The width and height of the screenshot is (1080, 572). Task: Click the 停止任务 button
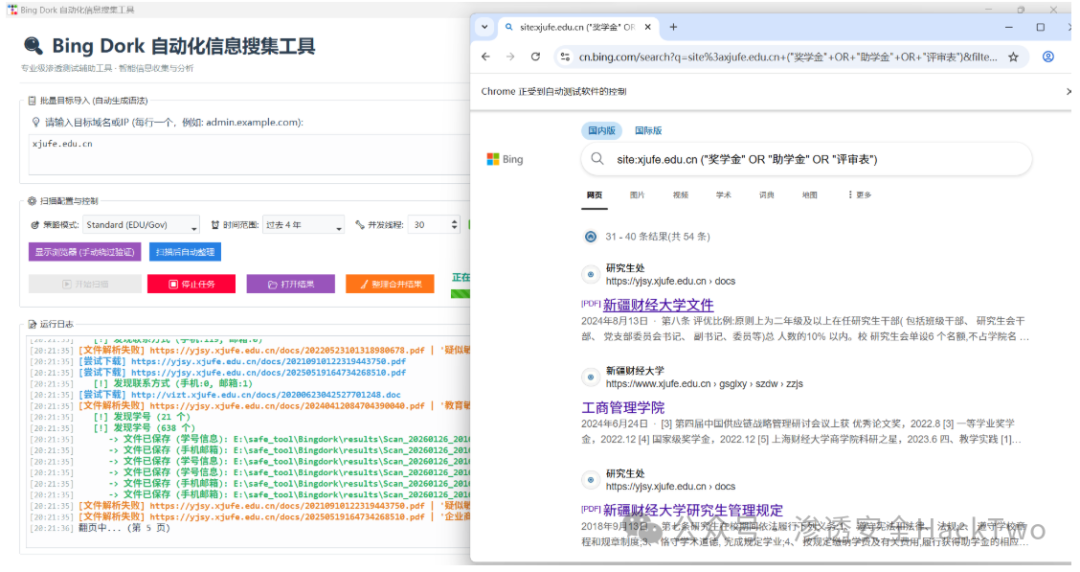coord(191,284)
